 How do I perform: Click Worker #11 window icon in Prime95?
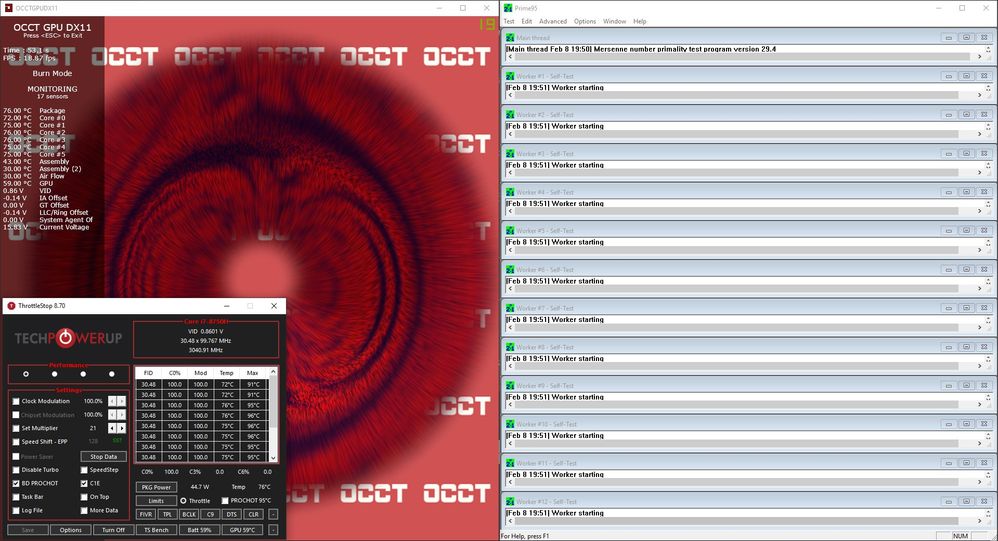[510, 463]
